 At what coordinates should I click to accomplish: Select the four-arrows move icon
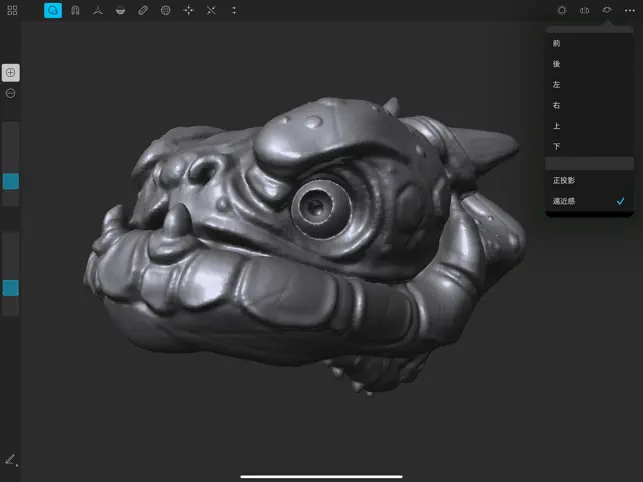coord(188,10)
